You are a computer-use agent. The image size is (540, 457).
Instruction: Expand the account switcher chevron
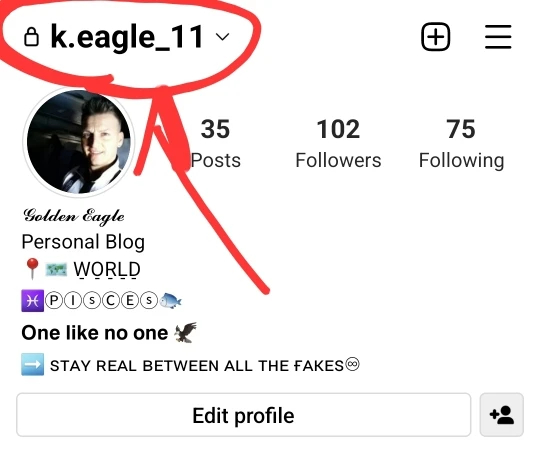click(222, 37)
